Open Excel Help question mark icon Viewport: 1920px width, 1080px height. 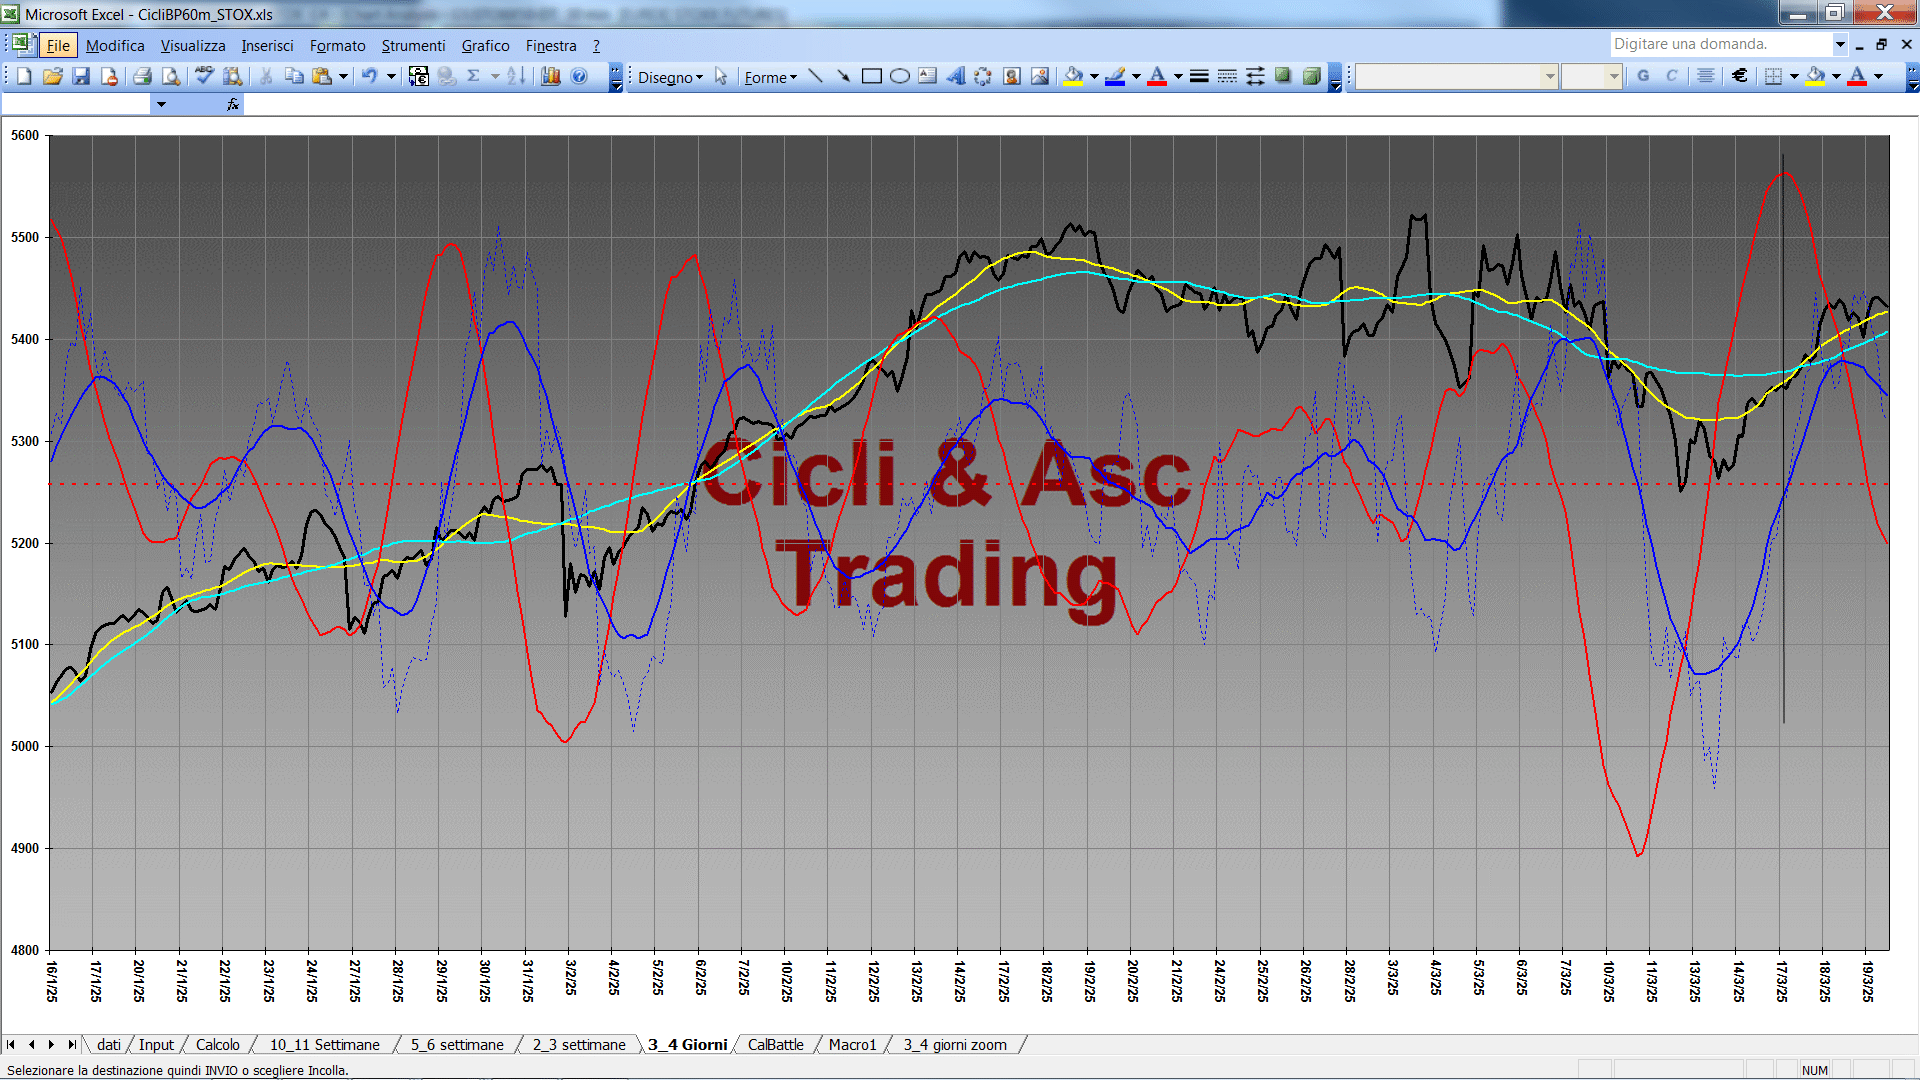coord(579,76)
